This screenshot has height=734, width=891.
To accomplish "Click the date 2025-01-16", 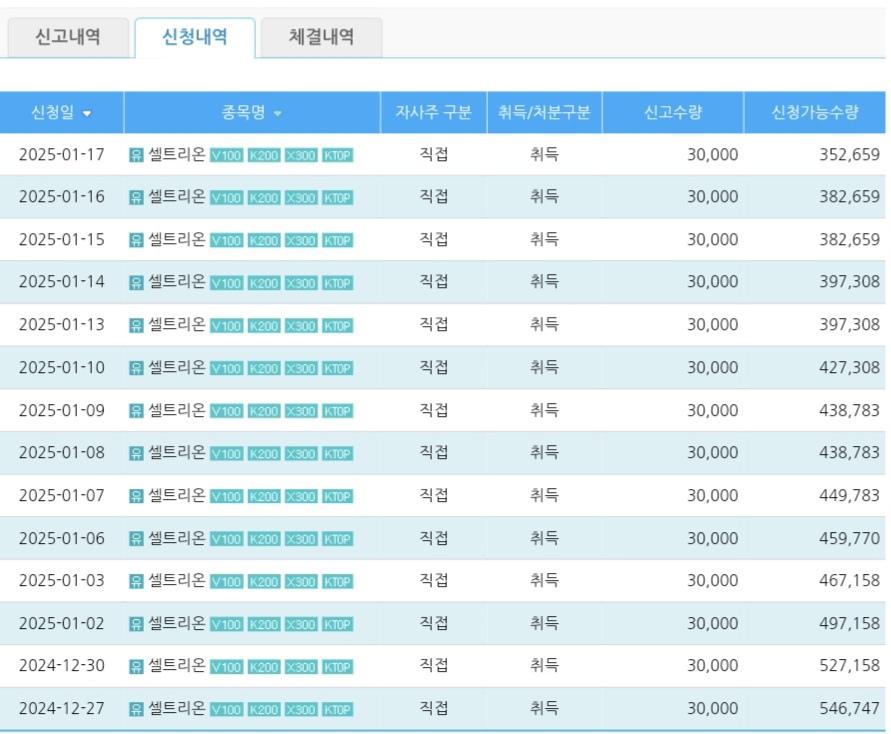I will 62,197.
